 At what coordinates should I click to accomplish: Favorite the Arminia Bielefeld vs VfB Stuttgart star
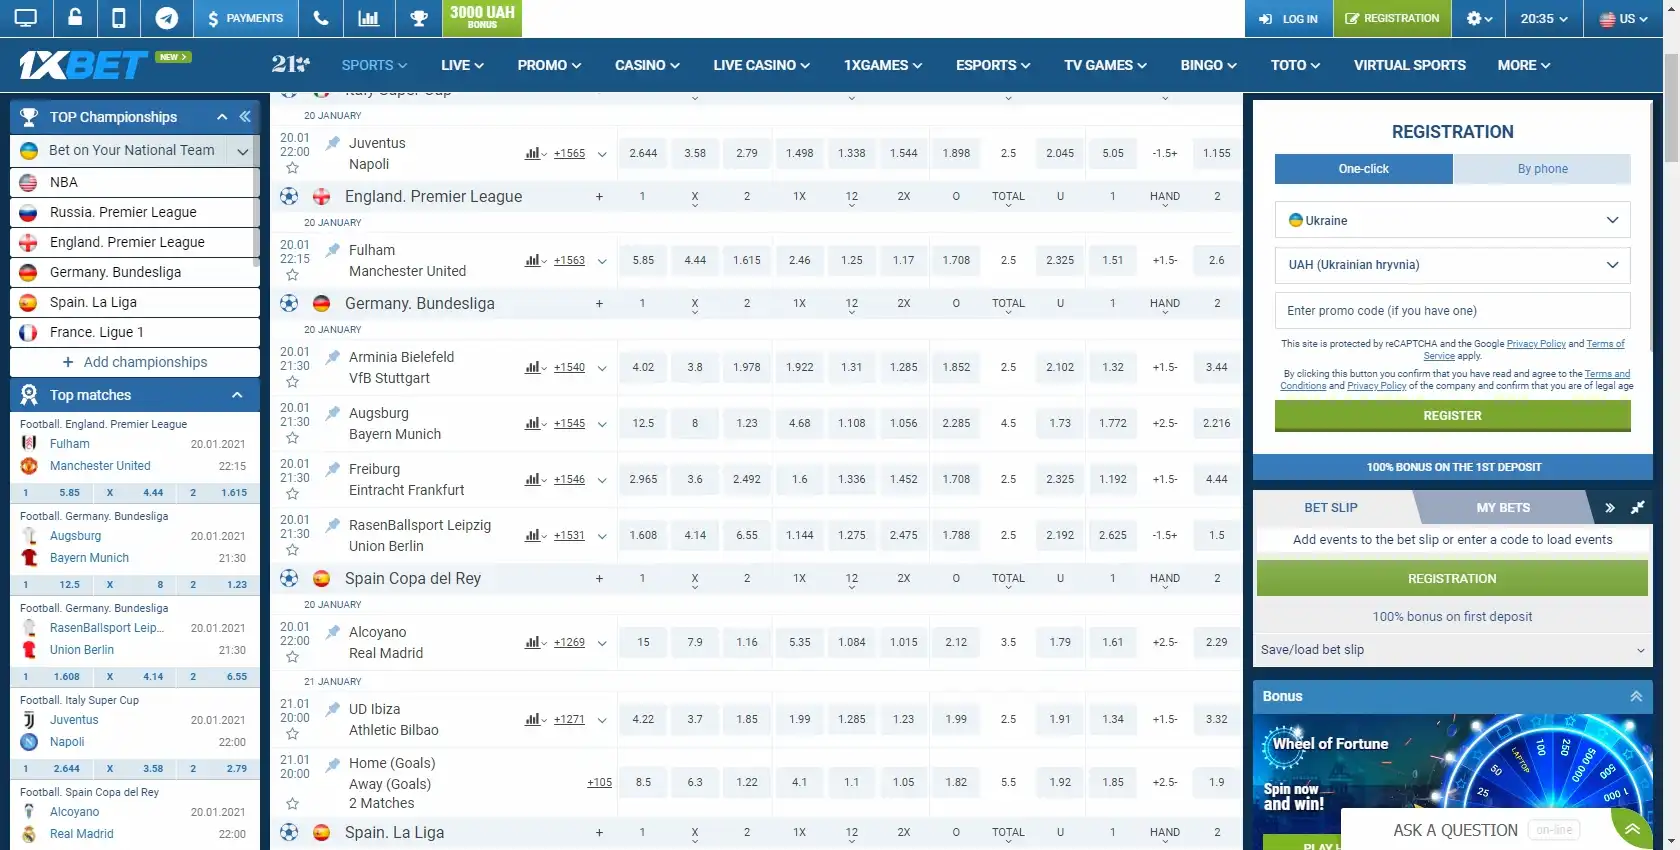coord(292,382)
